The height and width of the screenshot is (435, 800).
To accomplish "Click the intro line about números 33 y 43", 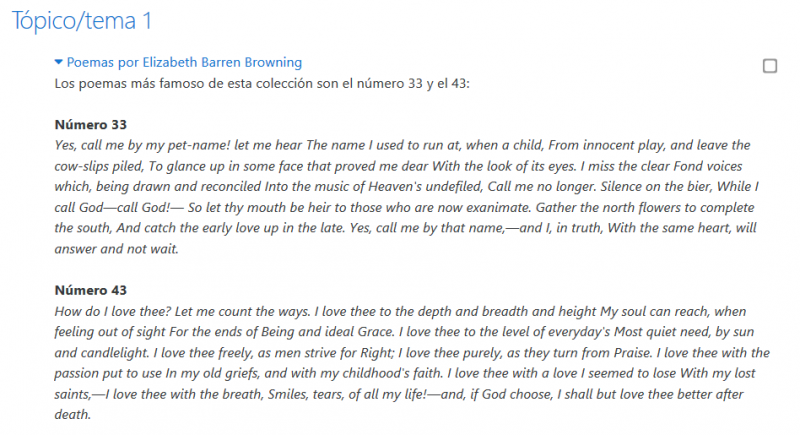I will tap(262, 82).
